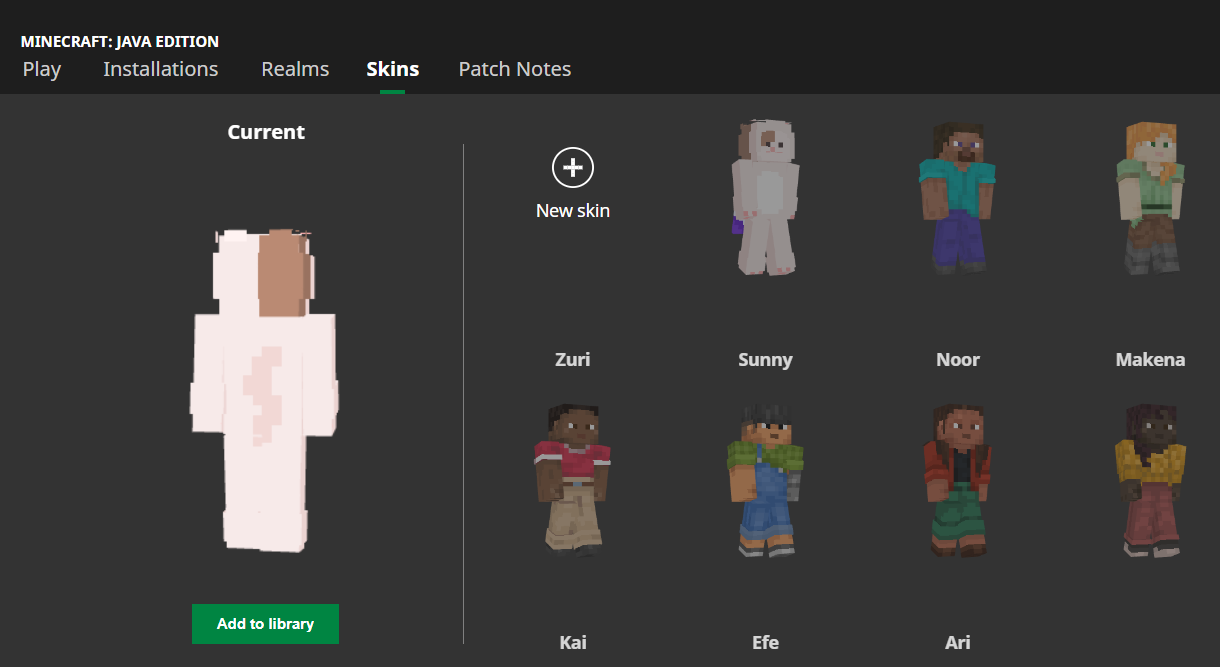Open the Installations tab
1220x667 pixels.
161,69
